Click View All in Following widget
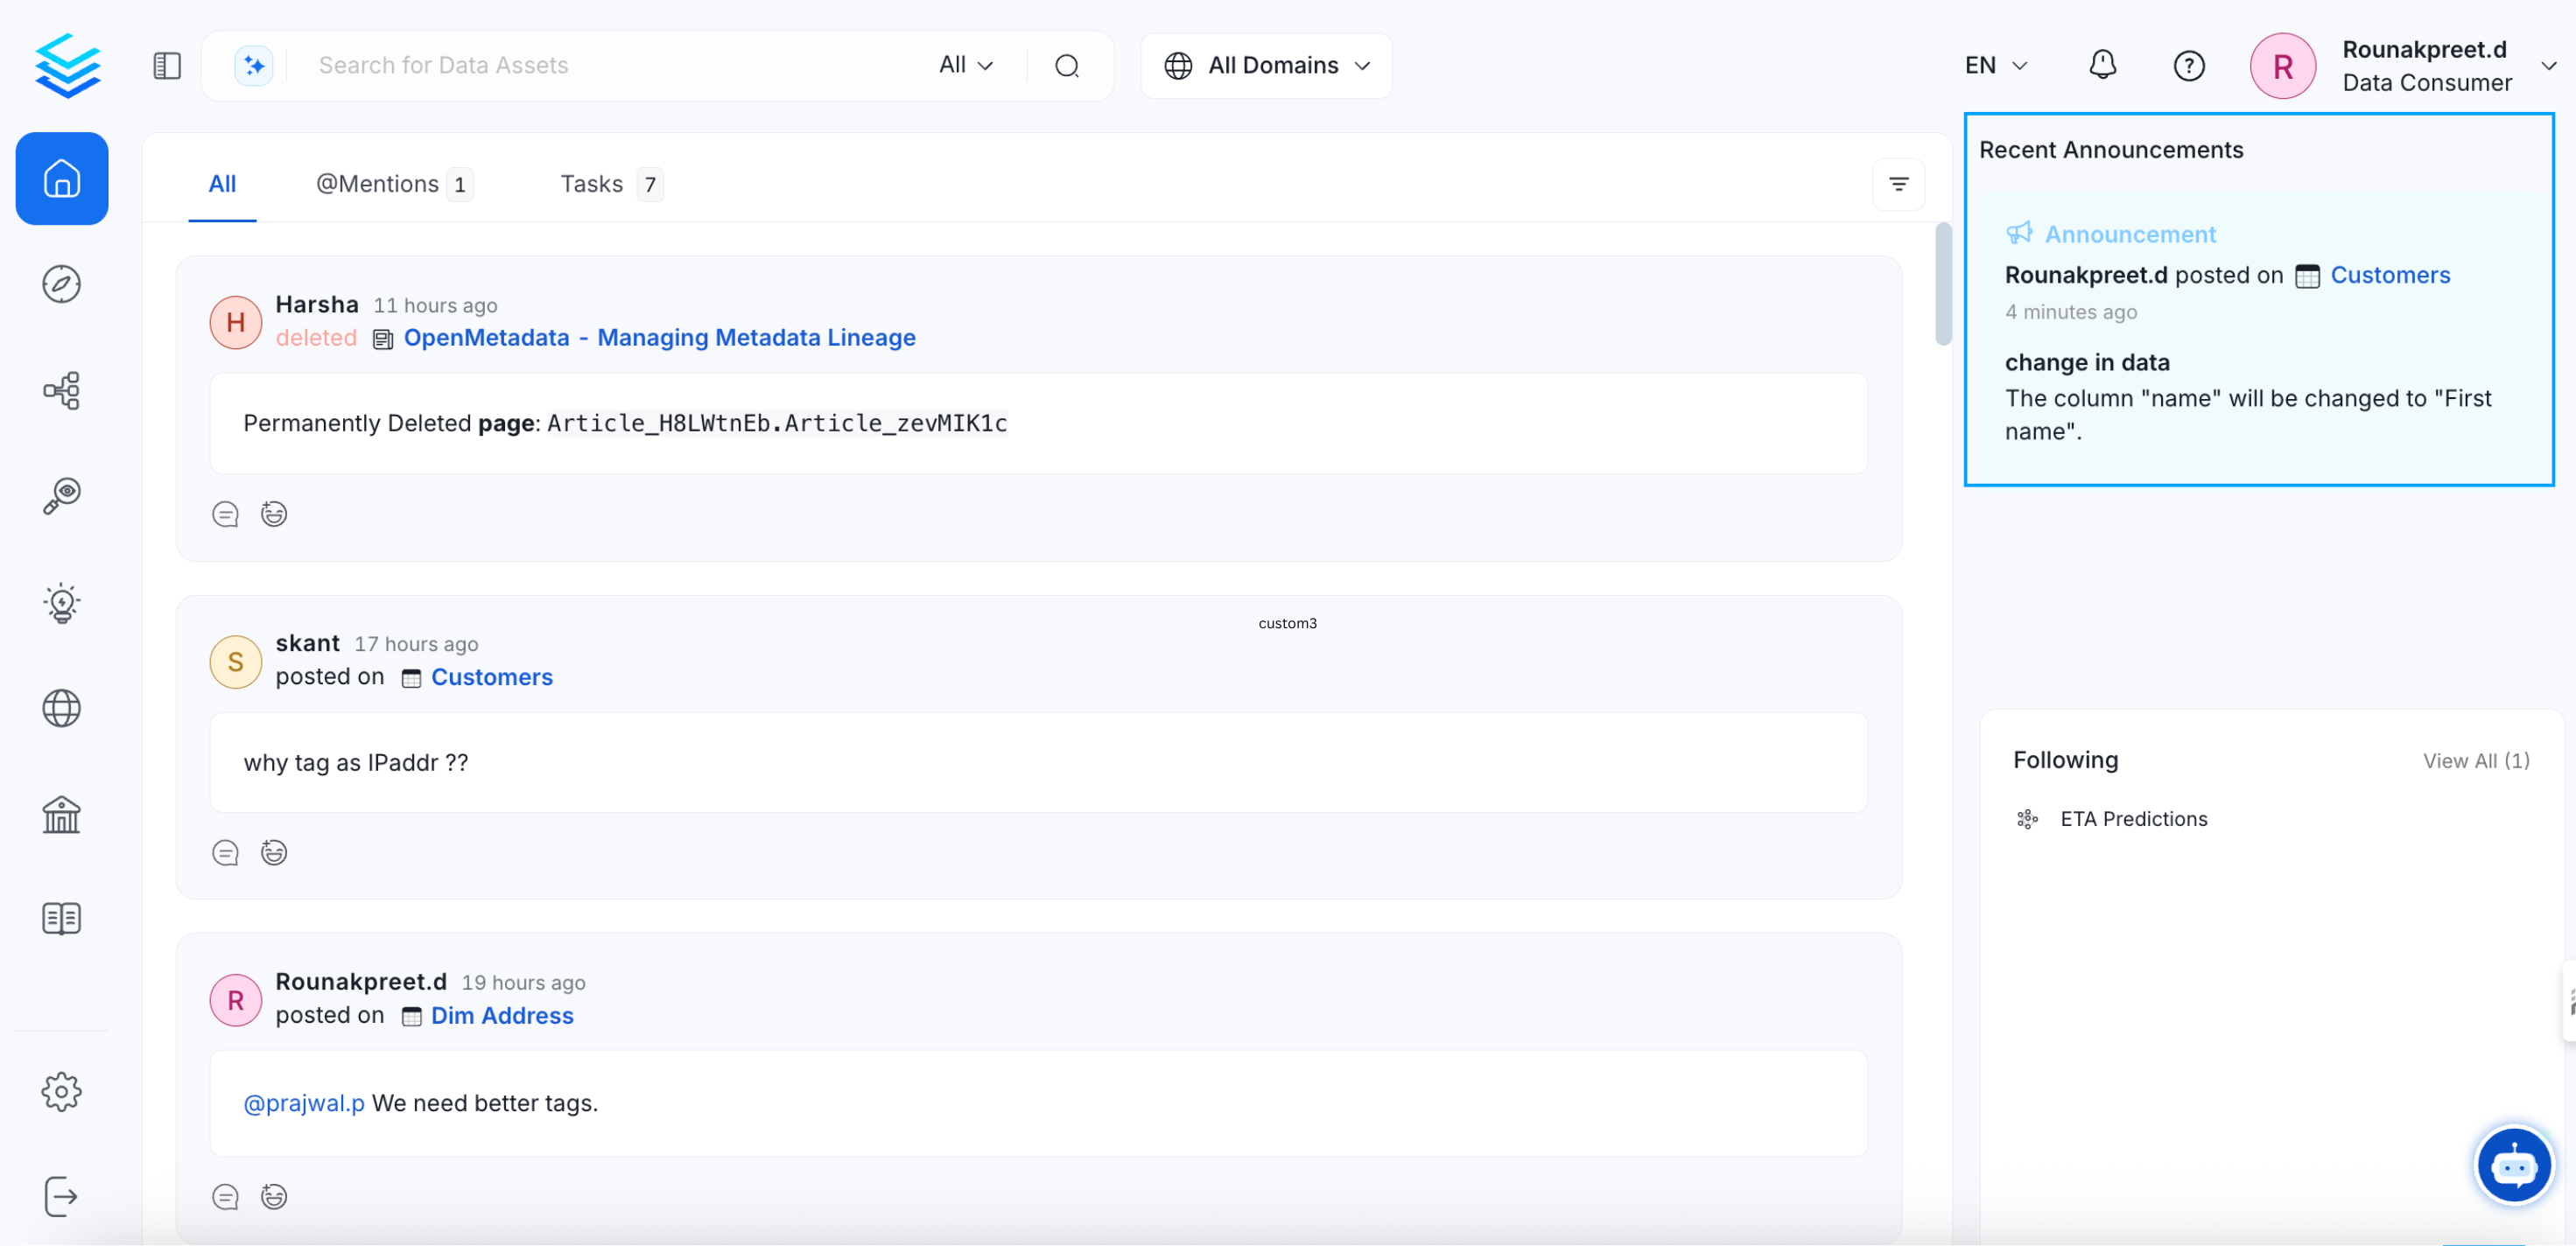The width and height of the screenshot is (2576, 1246). click(2475, 761)
